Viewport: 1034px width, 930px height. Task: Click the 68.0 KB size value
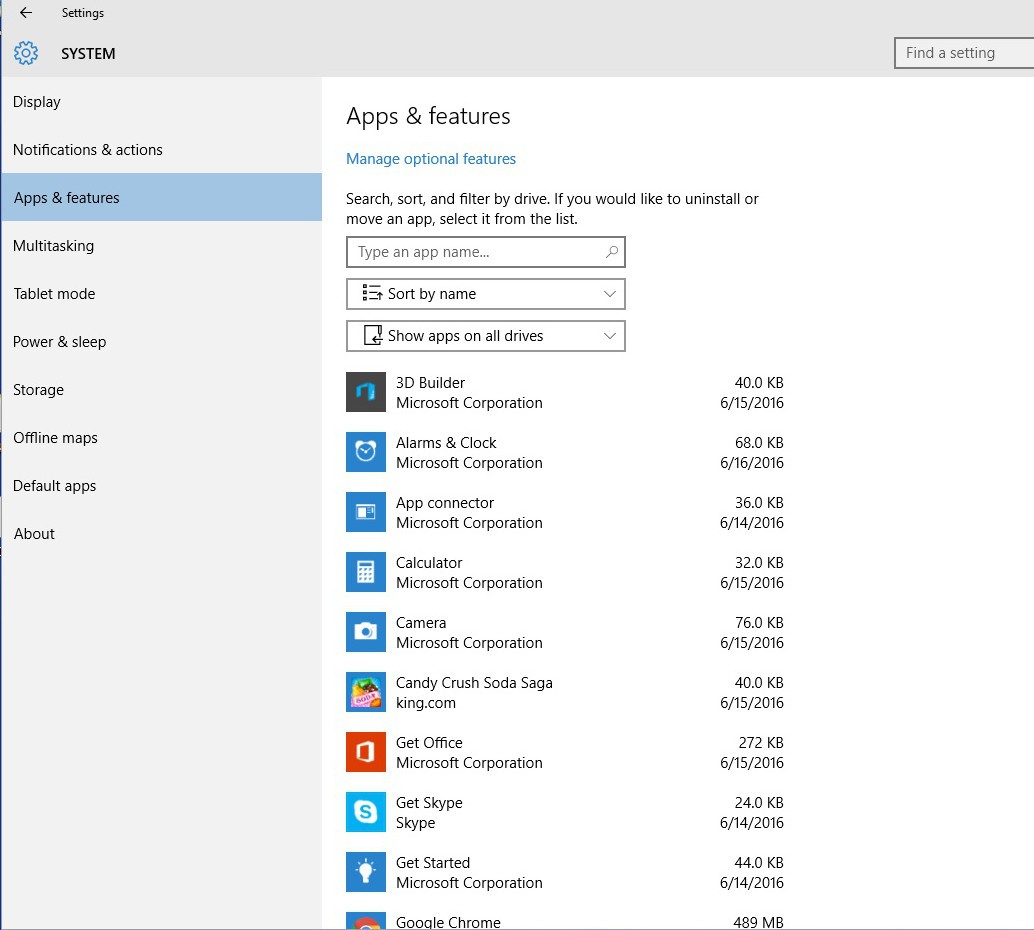click(x=759, y=443)
